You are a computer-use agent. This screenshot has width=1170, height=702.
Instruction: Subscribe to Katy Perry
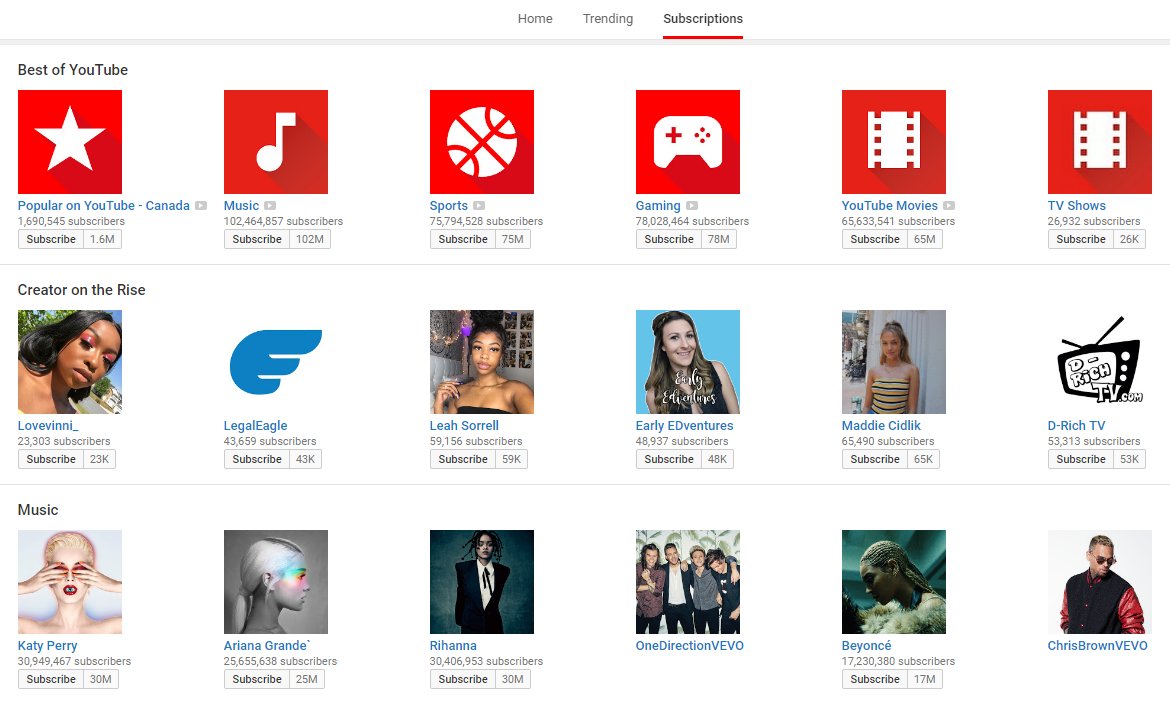[x=51, y=680]
